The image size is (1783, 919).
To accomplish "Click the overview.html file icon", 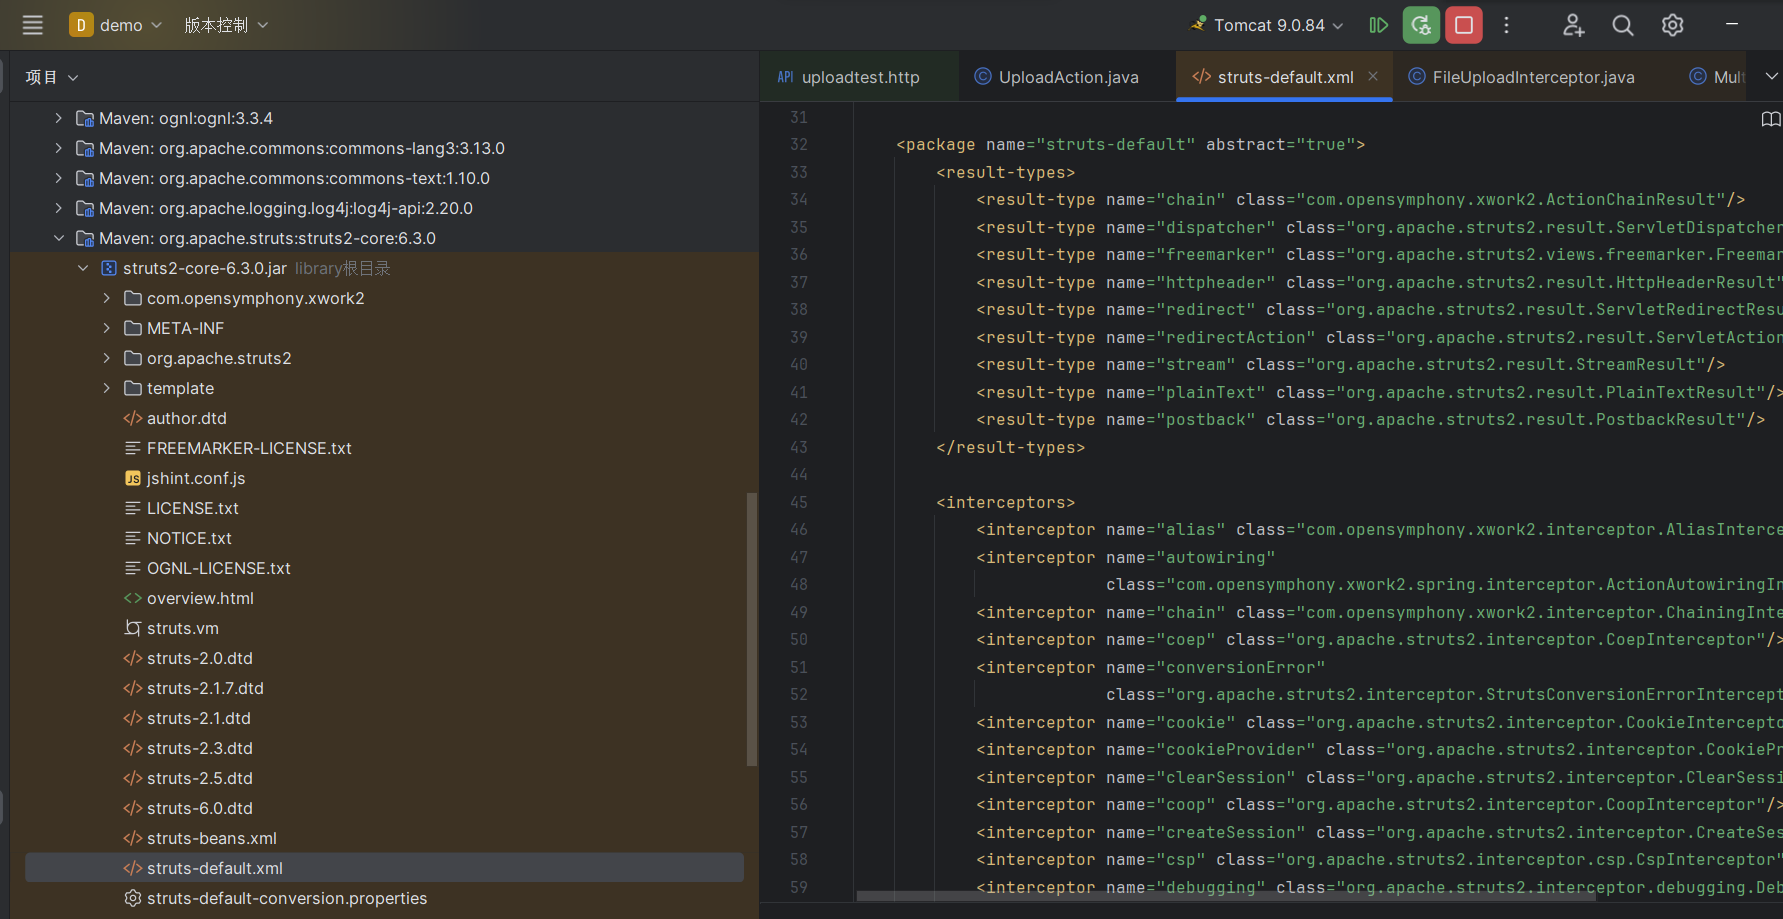I will [133, 598].
